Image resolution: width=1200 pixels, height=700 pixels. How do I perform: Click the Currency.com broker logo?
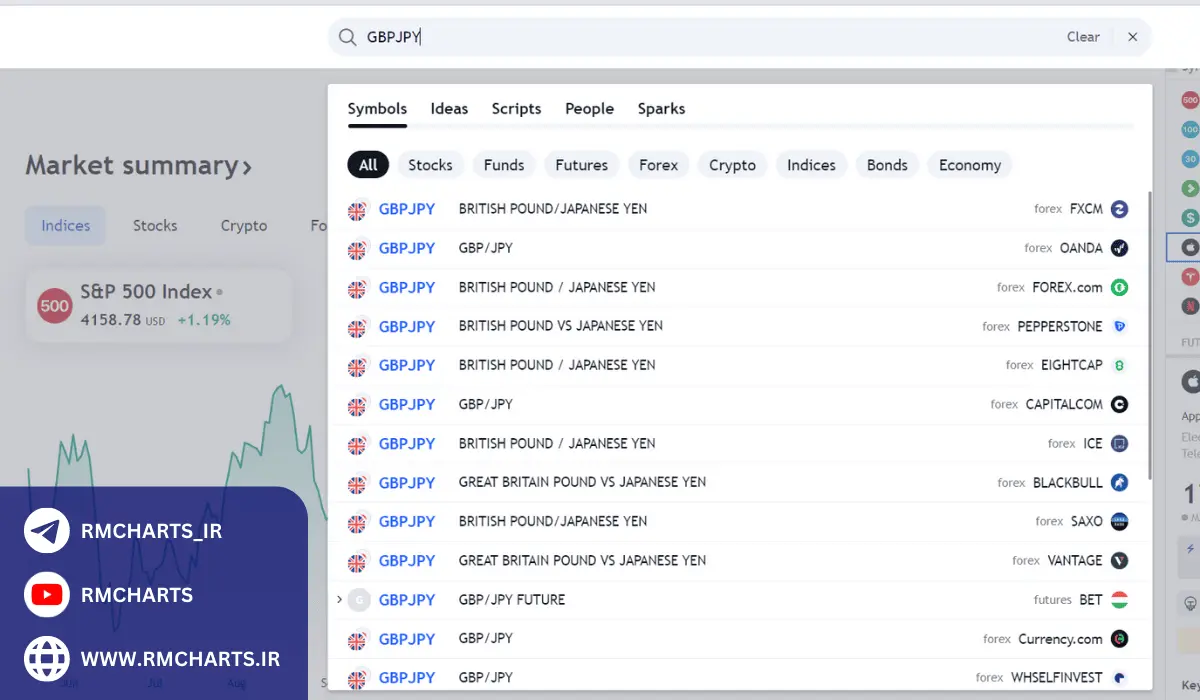pos(1118,638)
